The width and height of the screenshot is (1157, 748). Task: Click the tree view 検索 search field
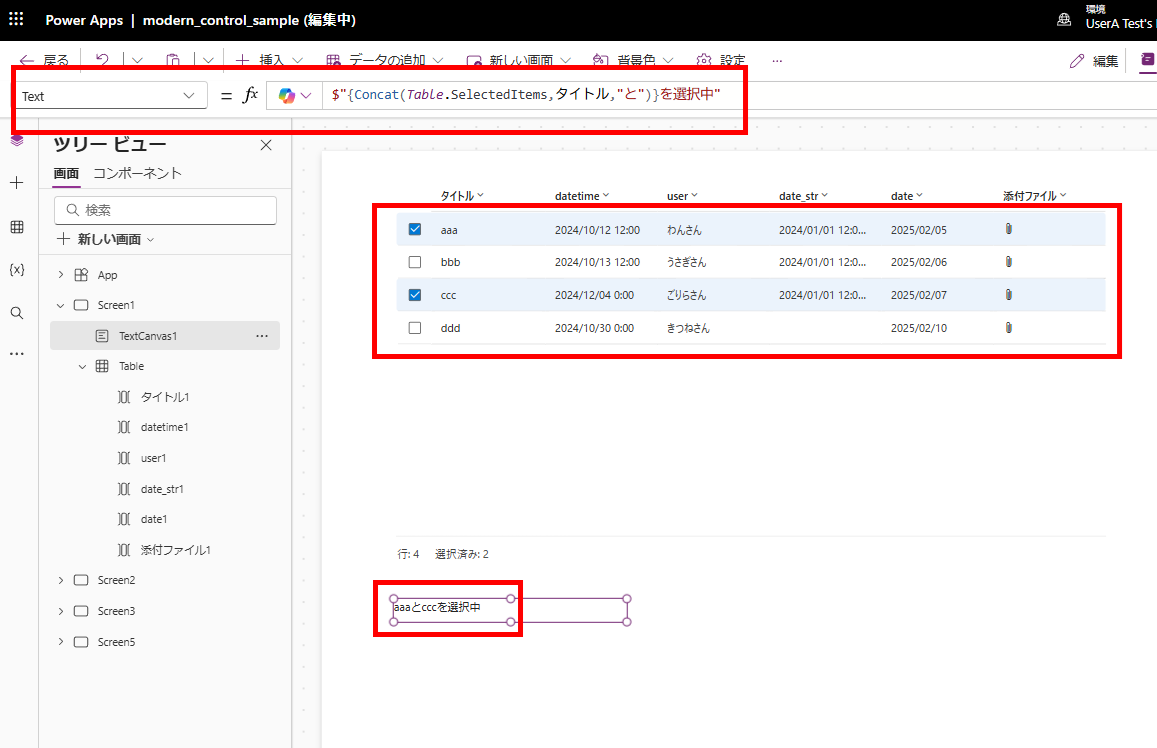[x=165, y=210]
